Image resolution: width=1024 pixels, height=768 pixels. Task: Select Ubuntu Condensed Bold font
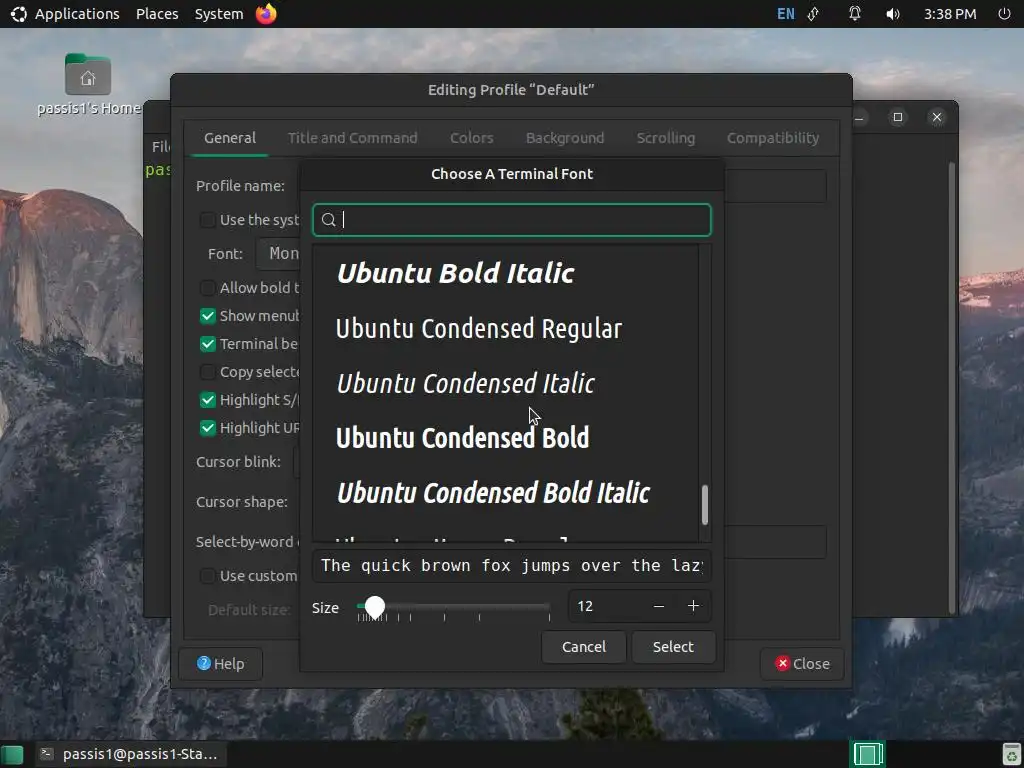click(x=505, y=438)
